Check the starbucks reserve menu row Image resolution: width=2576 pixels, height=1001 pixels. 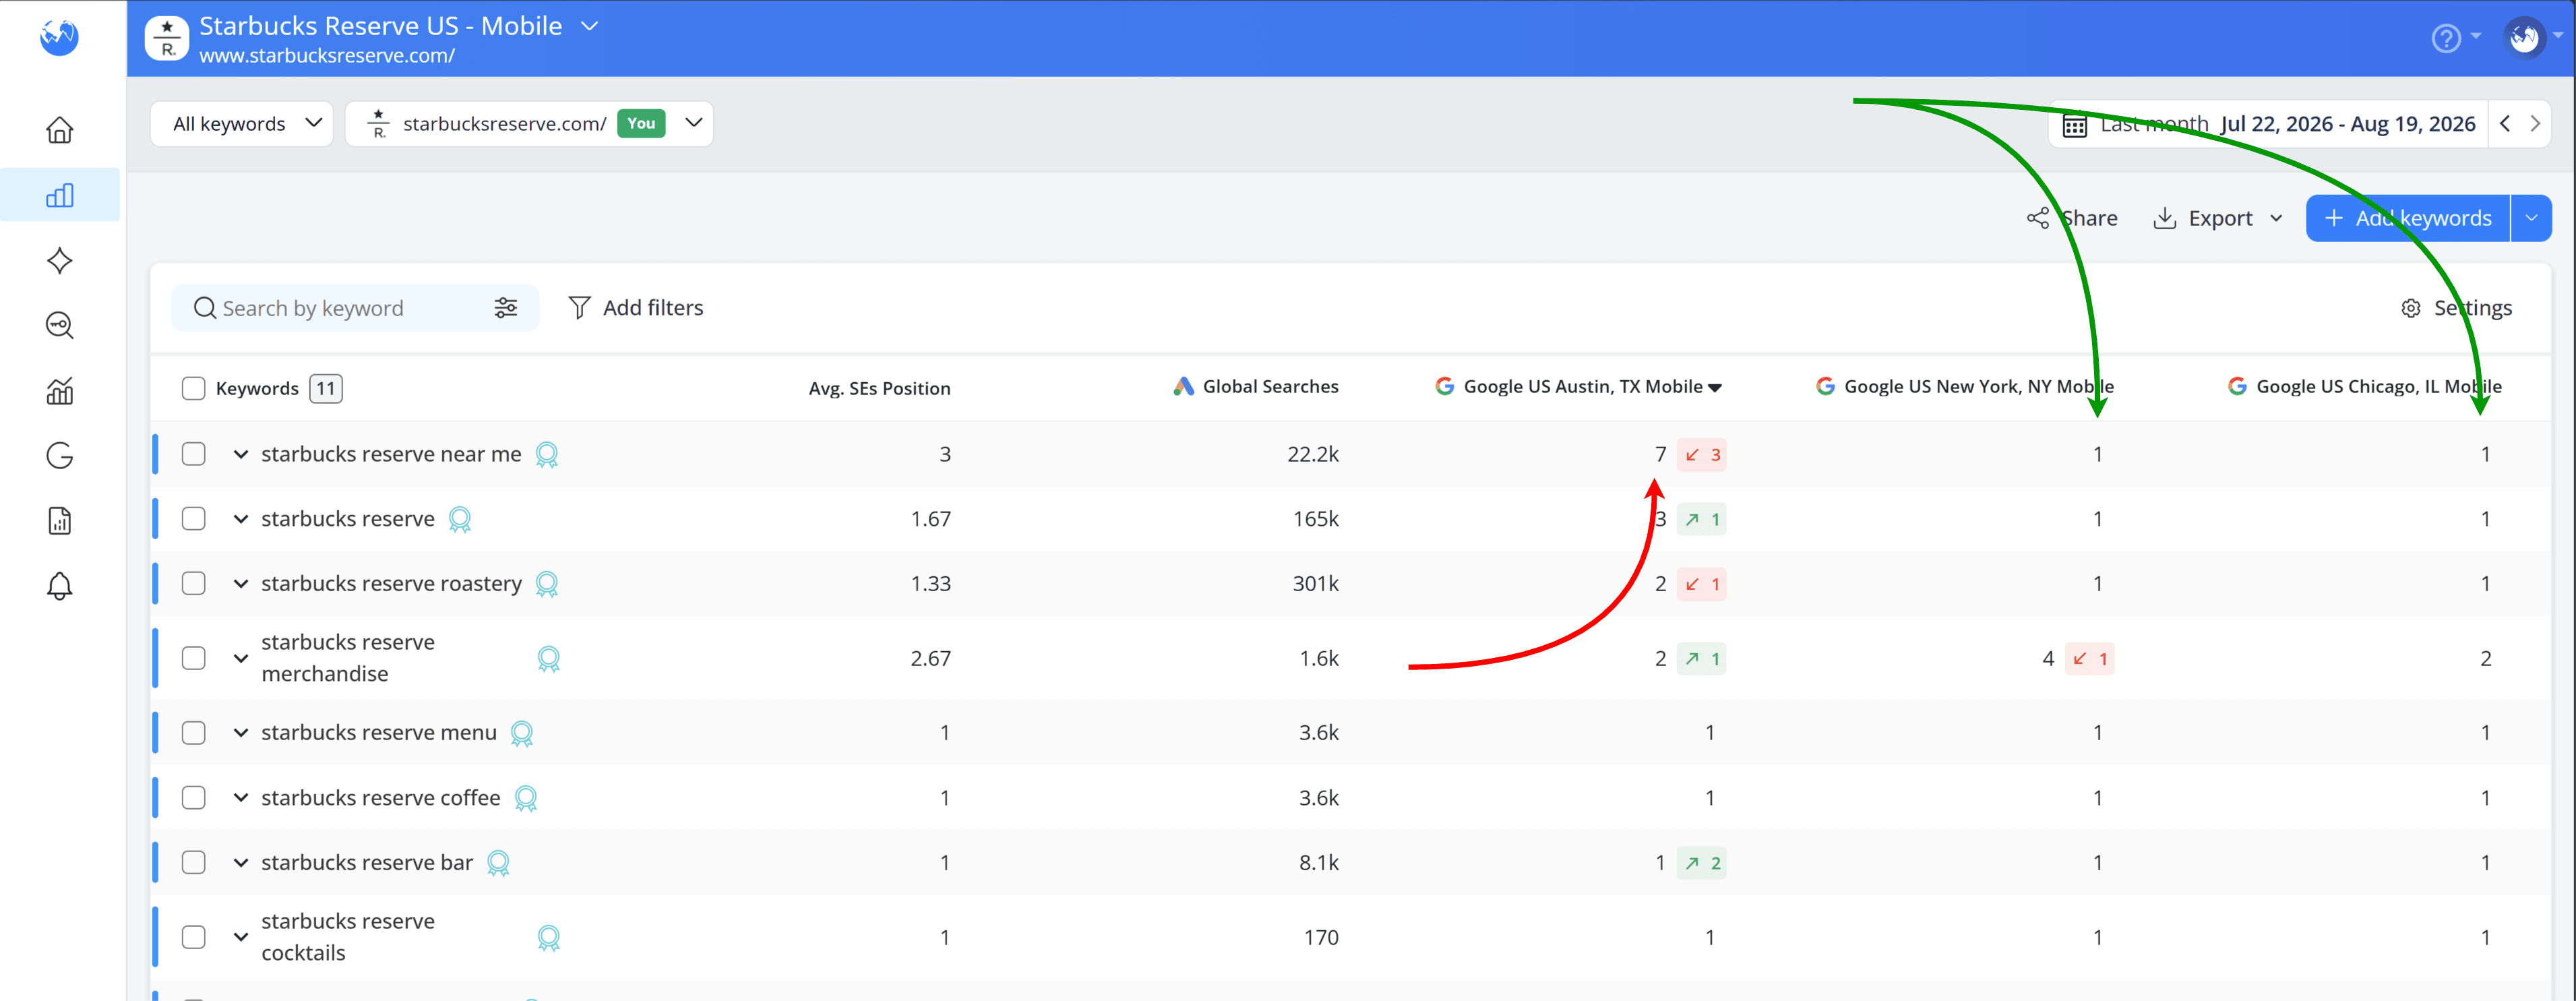(x=194, y=733)
